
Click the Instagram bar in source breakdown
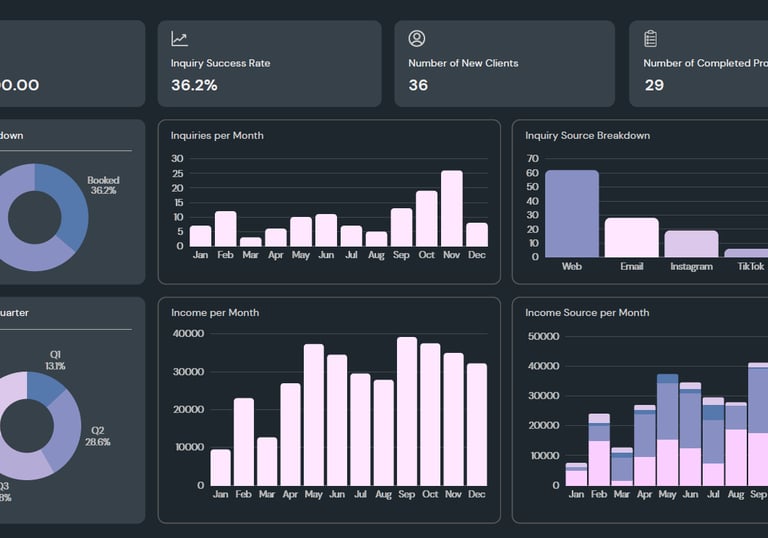[x=692, y=244]
